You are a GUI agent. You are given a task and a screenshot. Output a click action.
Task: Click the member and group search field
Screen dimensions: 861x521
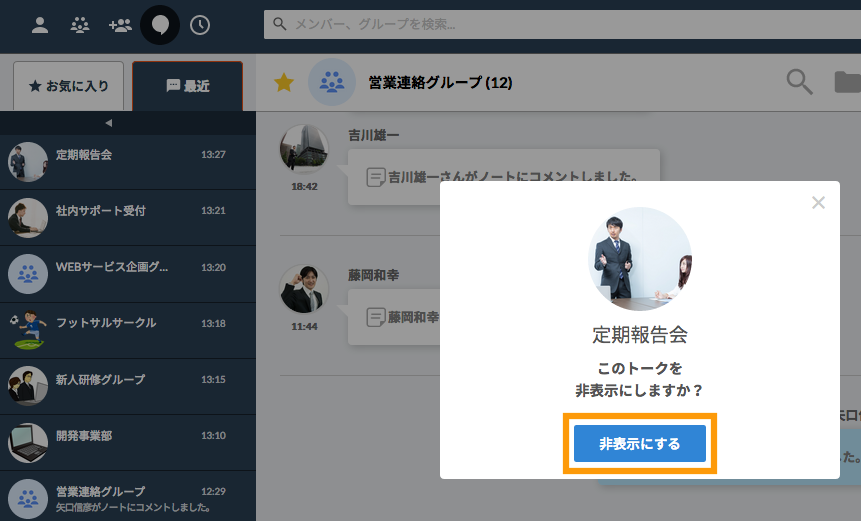coord(560,24)
